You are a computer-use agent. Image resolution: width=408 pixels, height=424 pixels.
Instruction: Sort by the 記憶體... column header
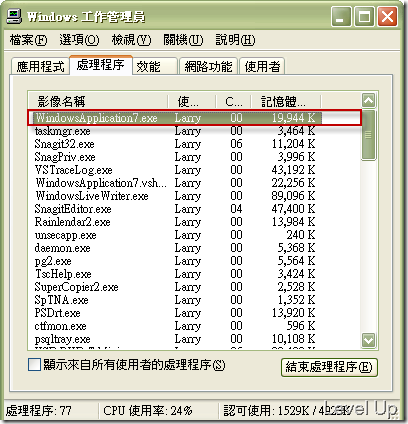coord(286,101)
